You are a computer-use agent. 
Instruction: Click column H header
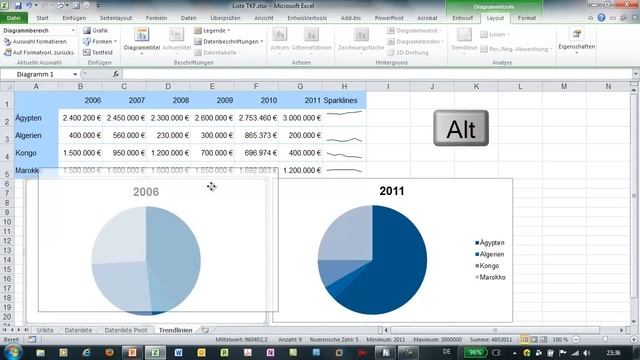pyautogui.click(x=344, y=87)
